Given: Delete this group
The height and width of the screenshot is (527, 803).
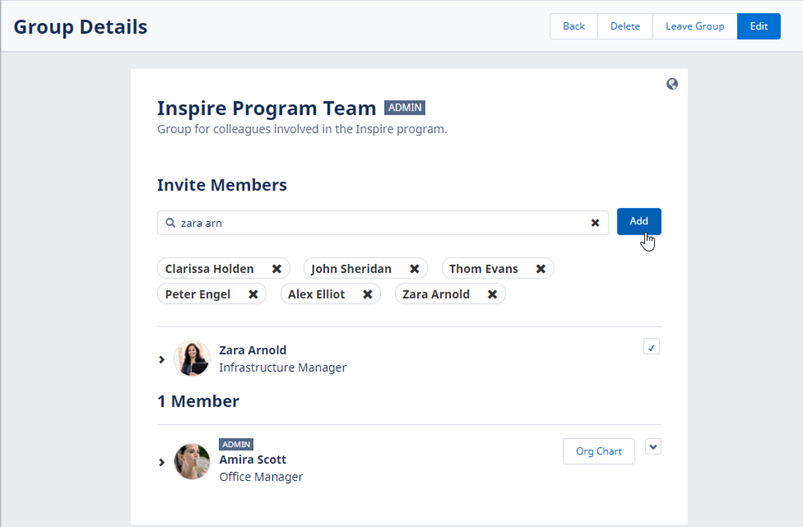Looking at the screenshot, I should (x=625, y=26).
